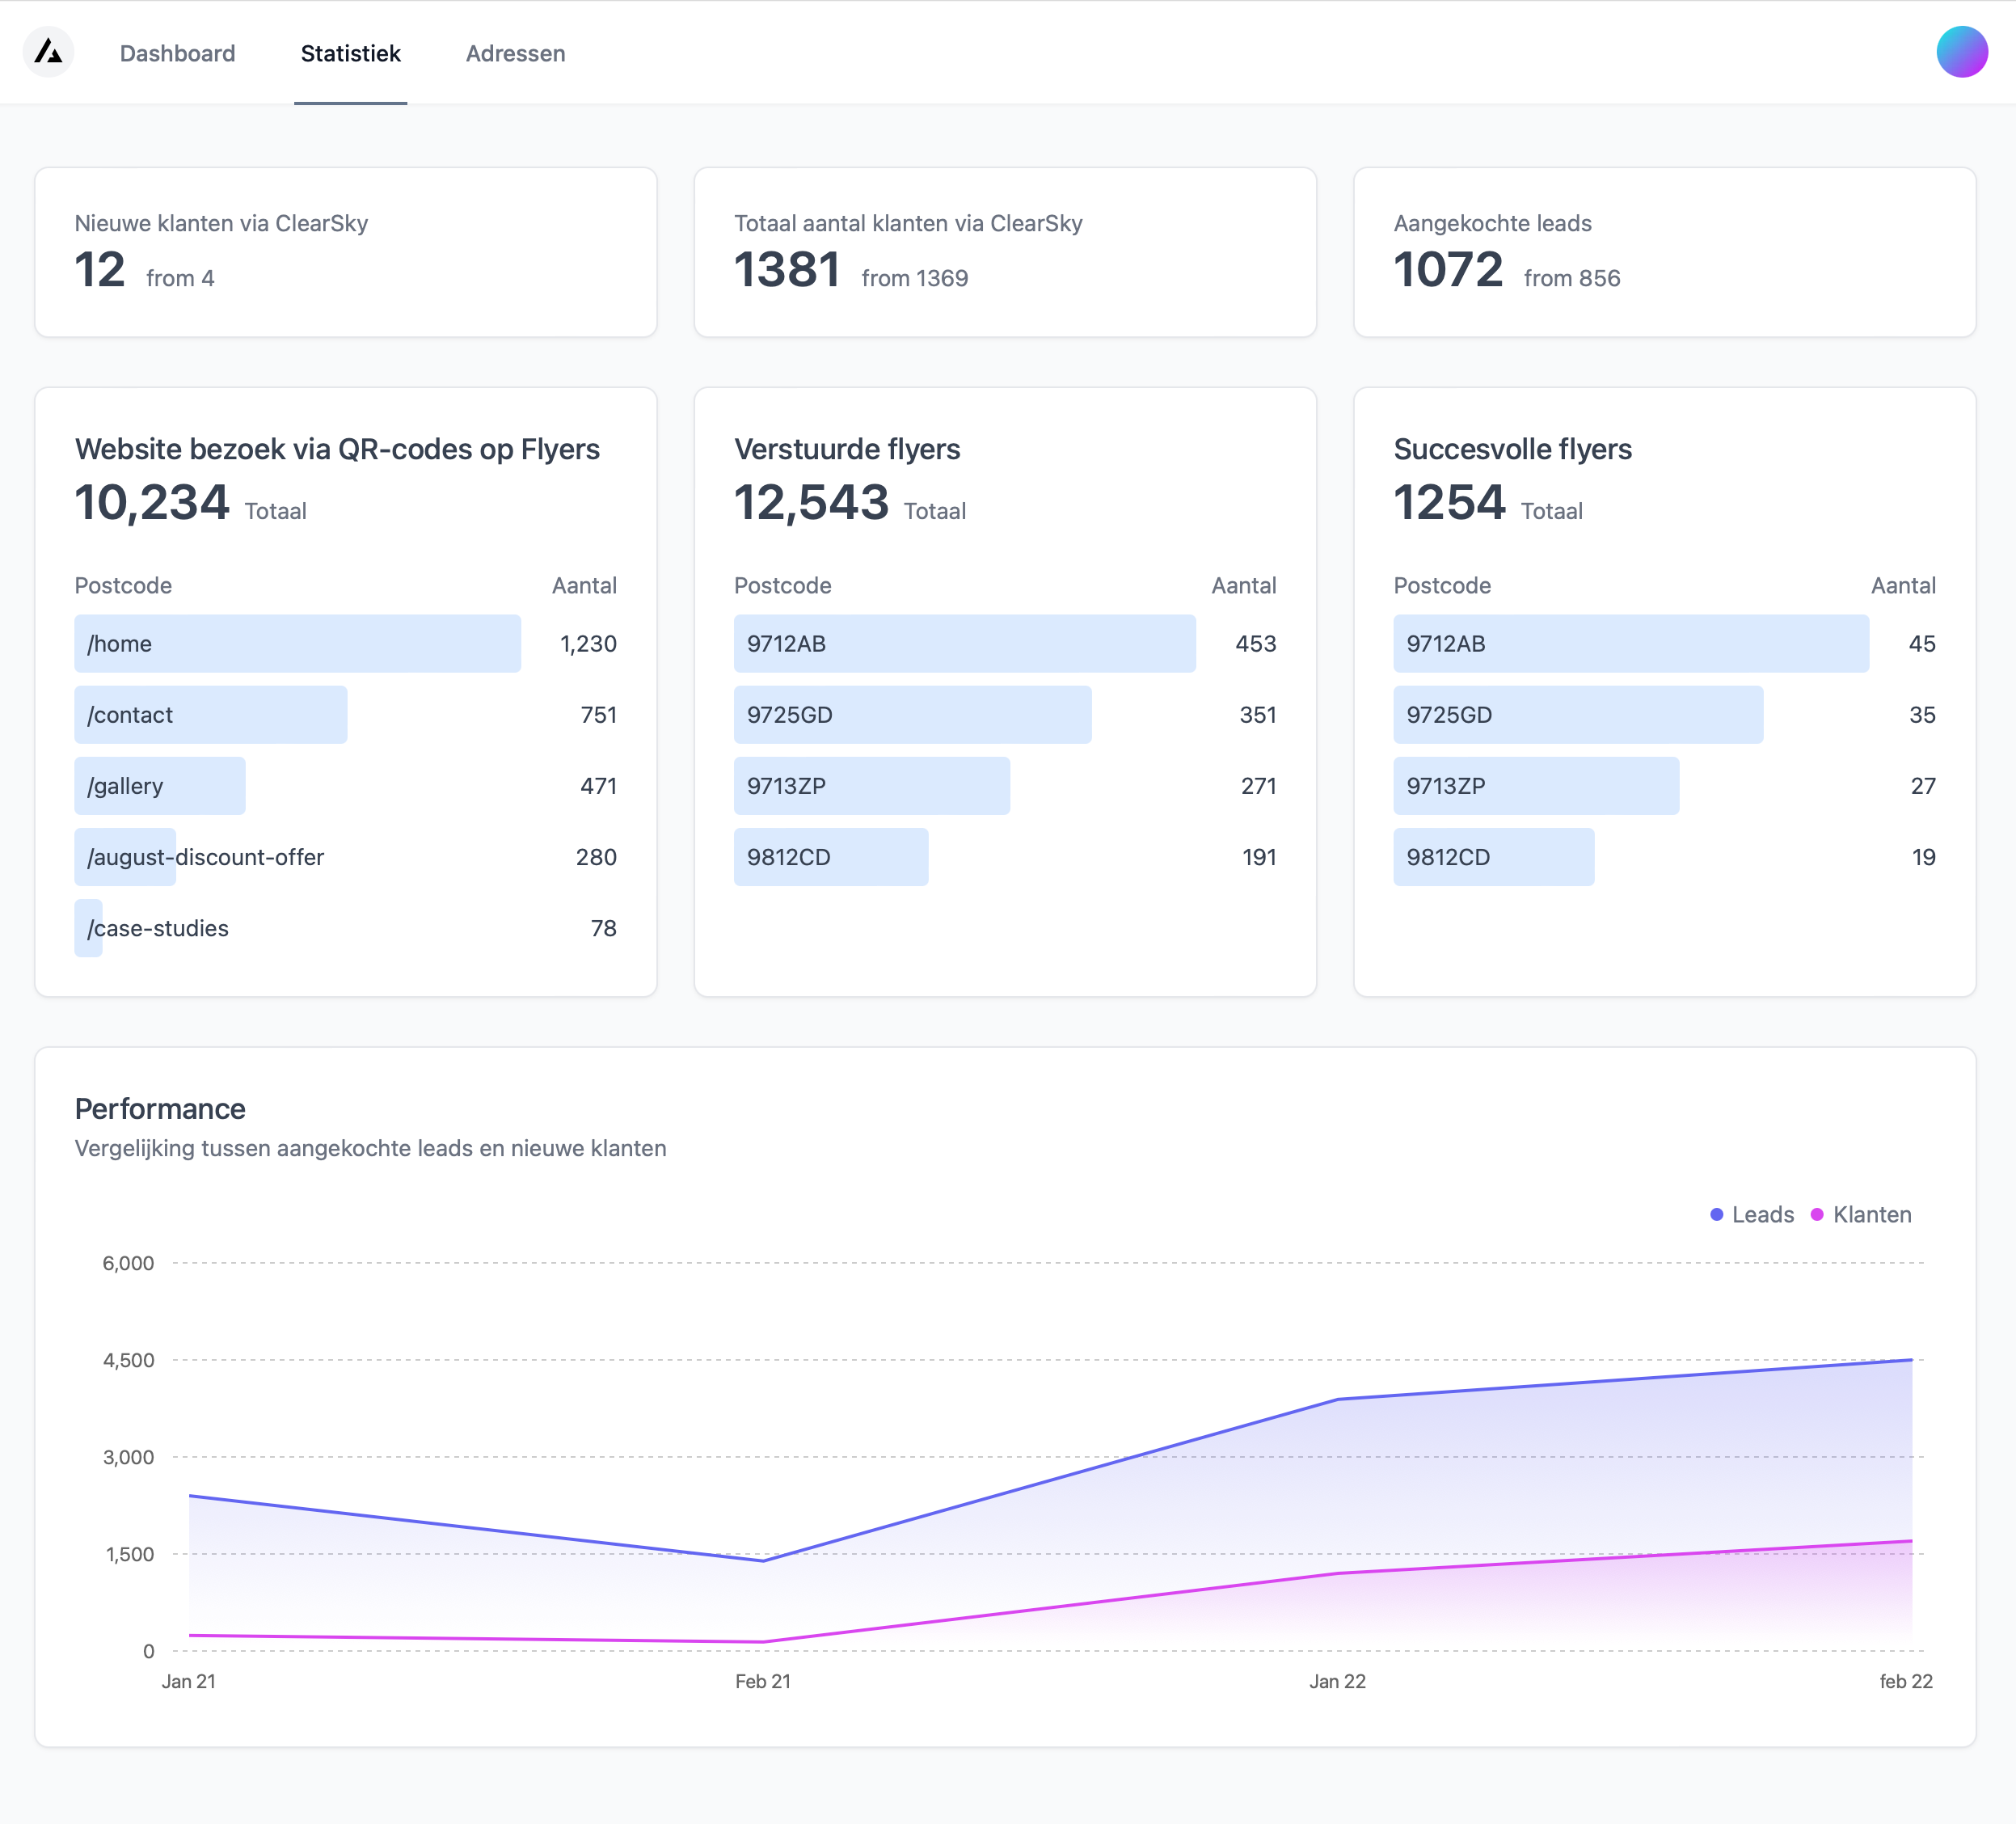
Task: Select the /case-studies row
Action: point(345,927)
